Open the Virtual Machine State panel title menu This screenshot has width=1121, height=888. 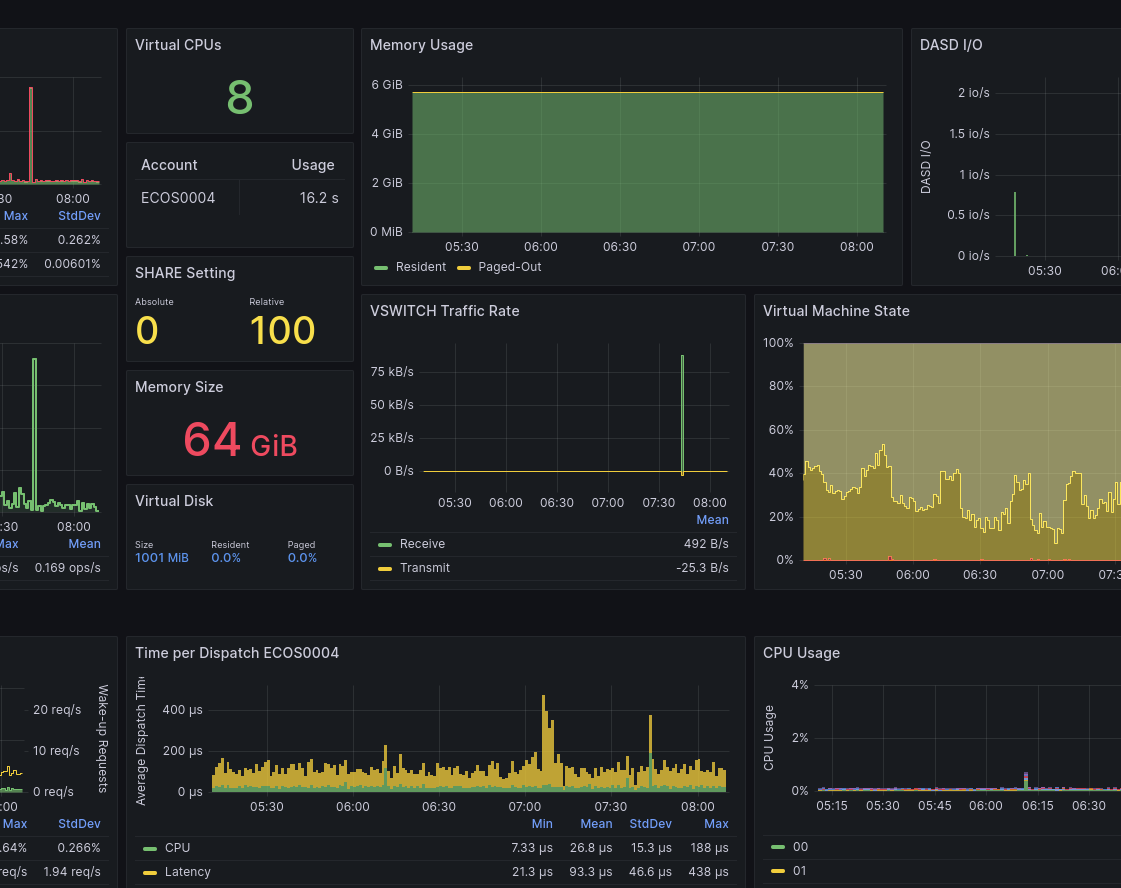tap(836, 311)
